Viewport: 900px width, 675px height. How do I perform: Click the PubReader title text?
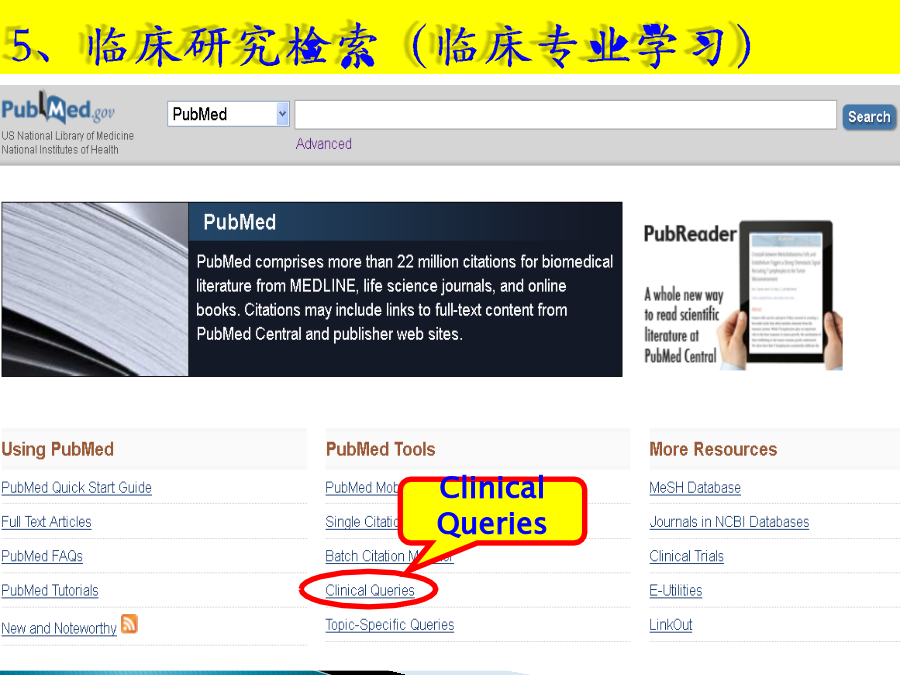pyautogui.click(x=690, y=234)
